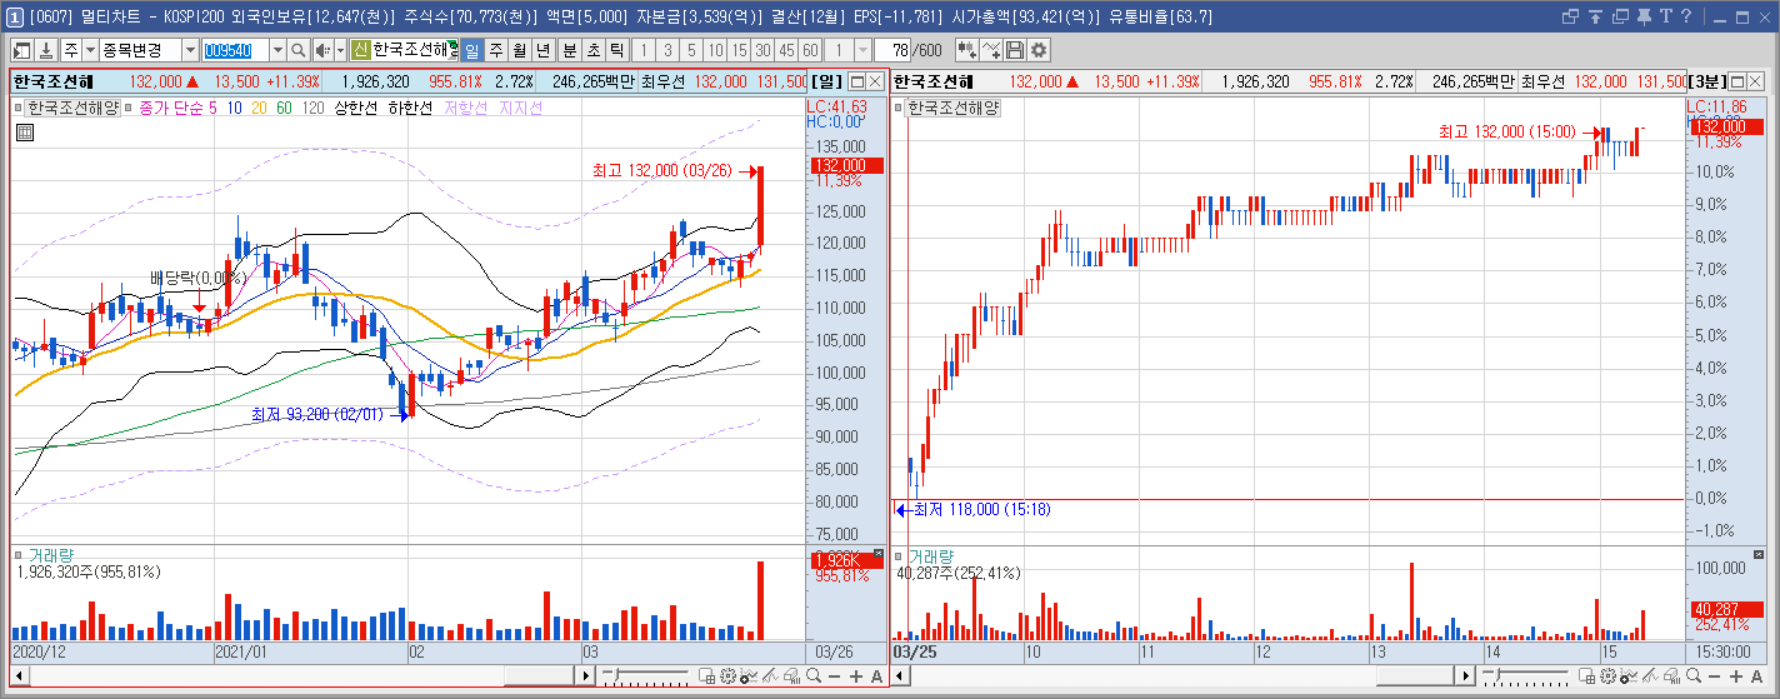
Task: Click gear icon under the daily chart
Action: [x=728, y=677]
